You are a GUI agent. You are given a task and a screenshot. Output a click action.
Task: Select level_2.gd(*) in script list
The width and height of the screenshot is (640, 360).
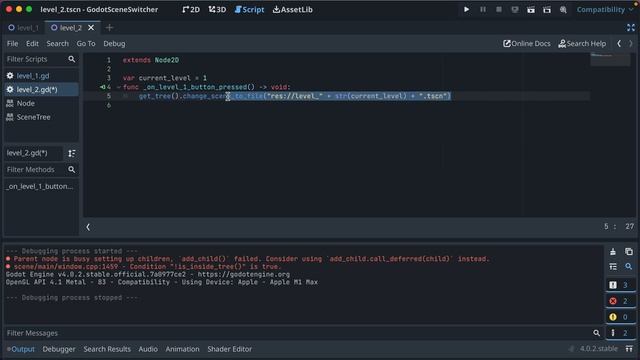tap(41, 89)
